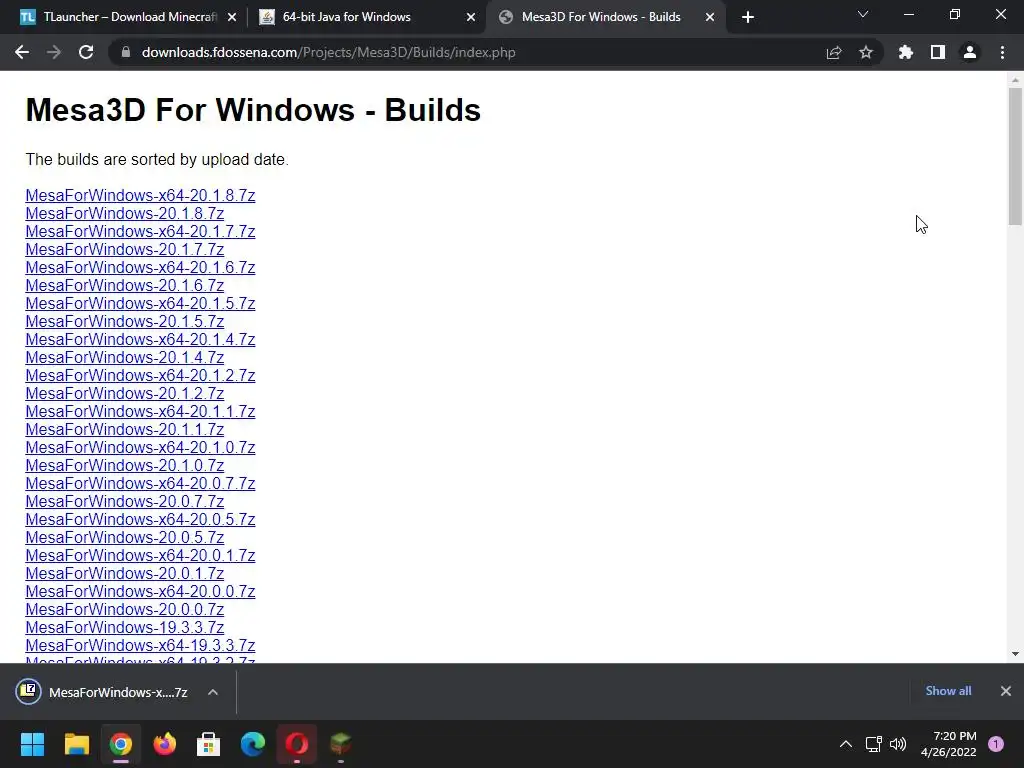
Task: Close the Mesa3D For Windows tab
Action: pos(710,17)
